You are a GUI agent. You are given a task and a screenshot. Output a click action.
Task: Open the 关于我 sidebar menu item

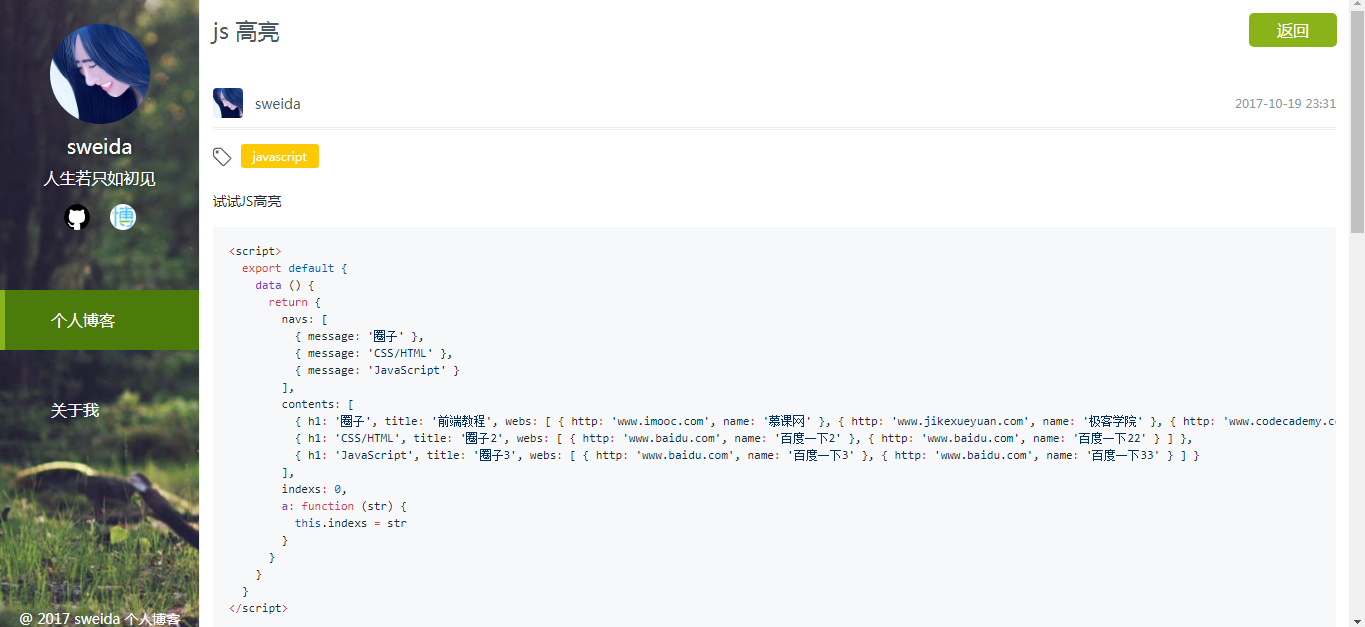pos(100,410)
